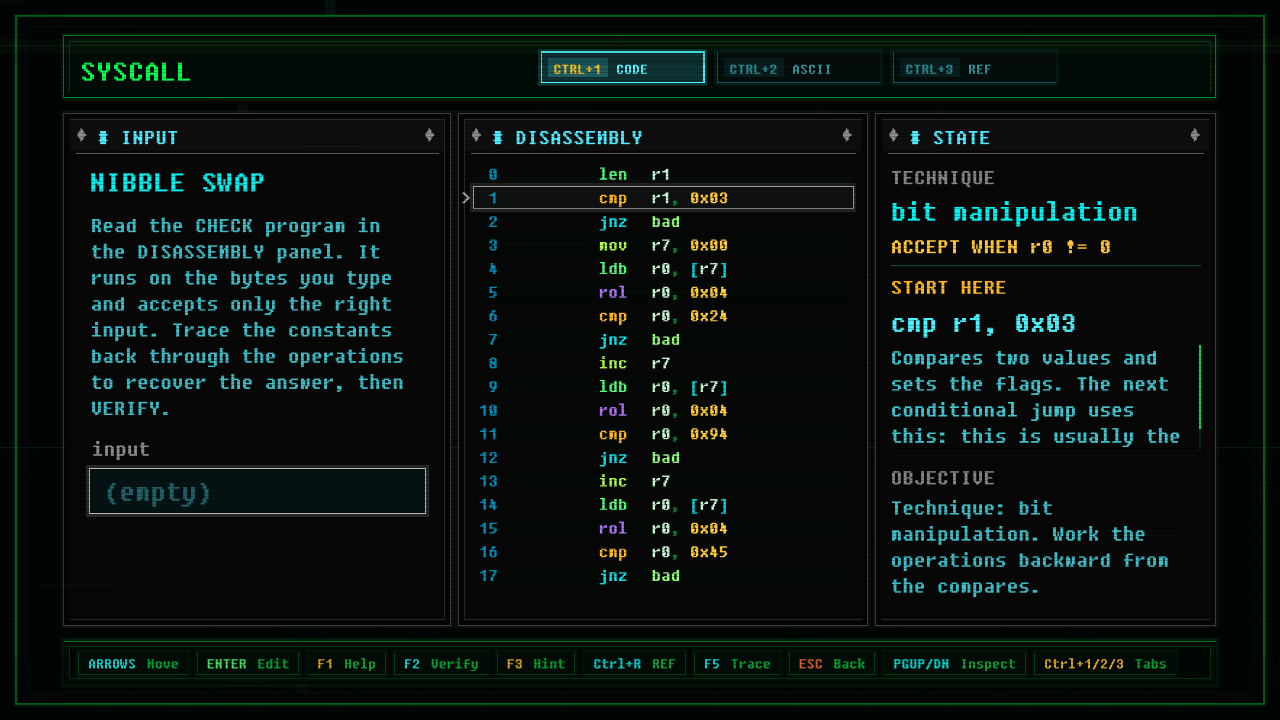Image resolution: width=1280 pixels, height=720 pixels.
Task: Select line 15 rol r0, 0x04
Action: 662,528
